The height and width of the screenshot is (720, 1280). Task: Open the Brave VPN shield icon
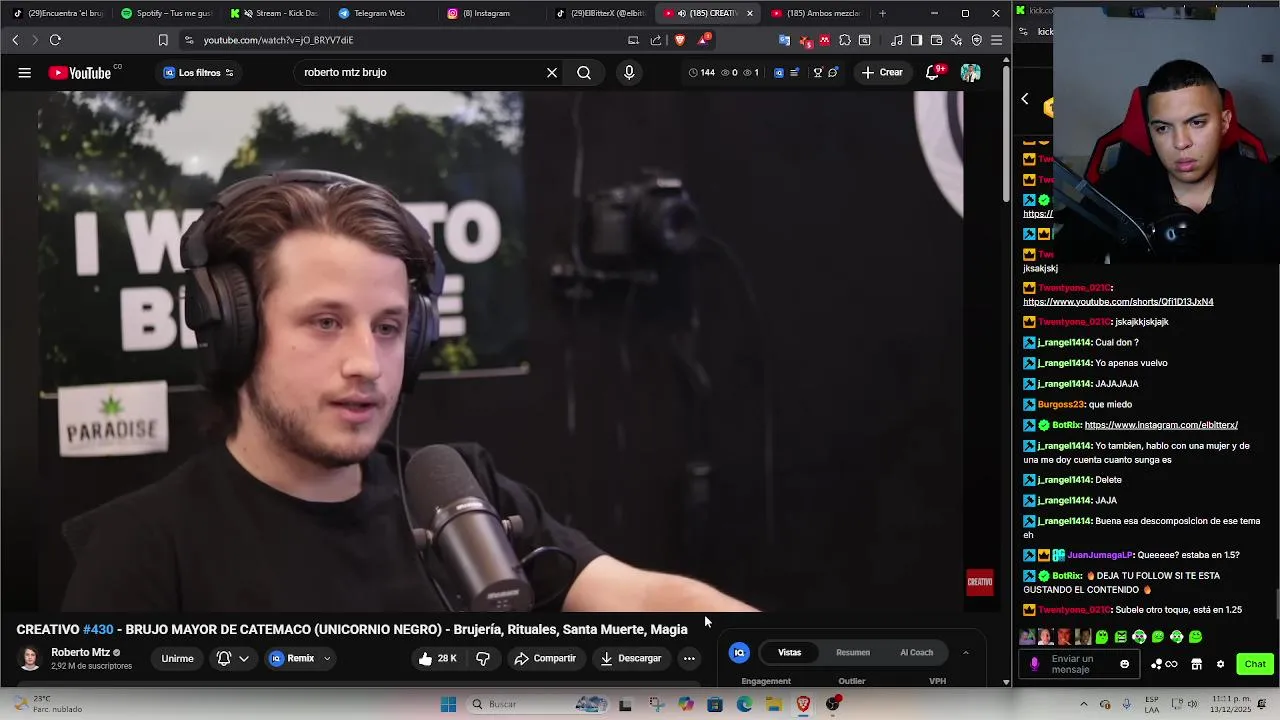point(976,40)
